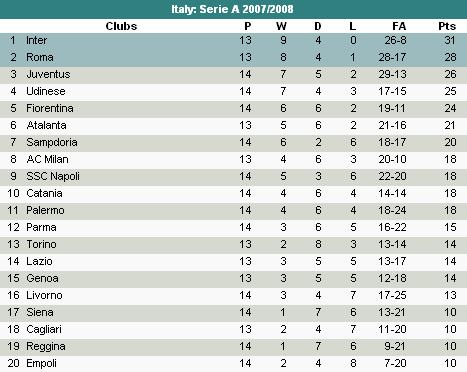The height and width of the screenshot is (372, 467).
Task: Select Livorno in the table
Action: (44, 295)
